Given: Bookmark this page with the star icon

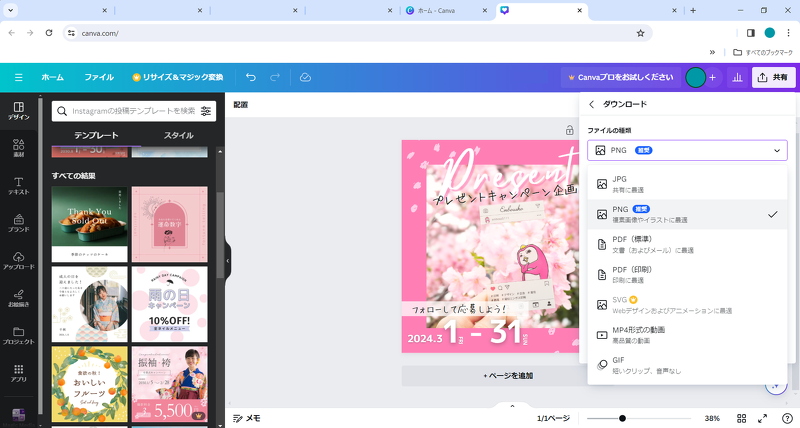Looking at the screenshot, I should 640,33.
